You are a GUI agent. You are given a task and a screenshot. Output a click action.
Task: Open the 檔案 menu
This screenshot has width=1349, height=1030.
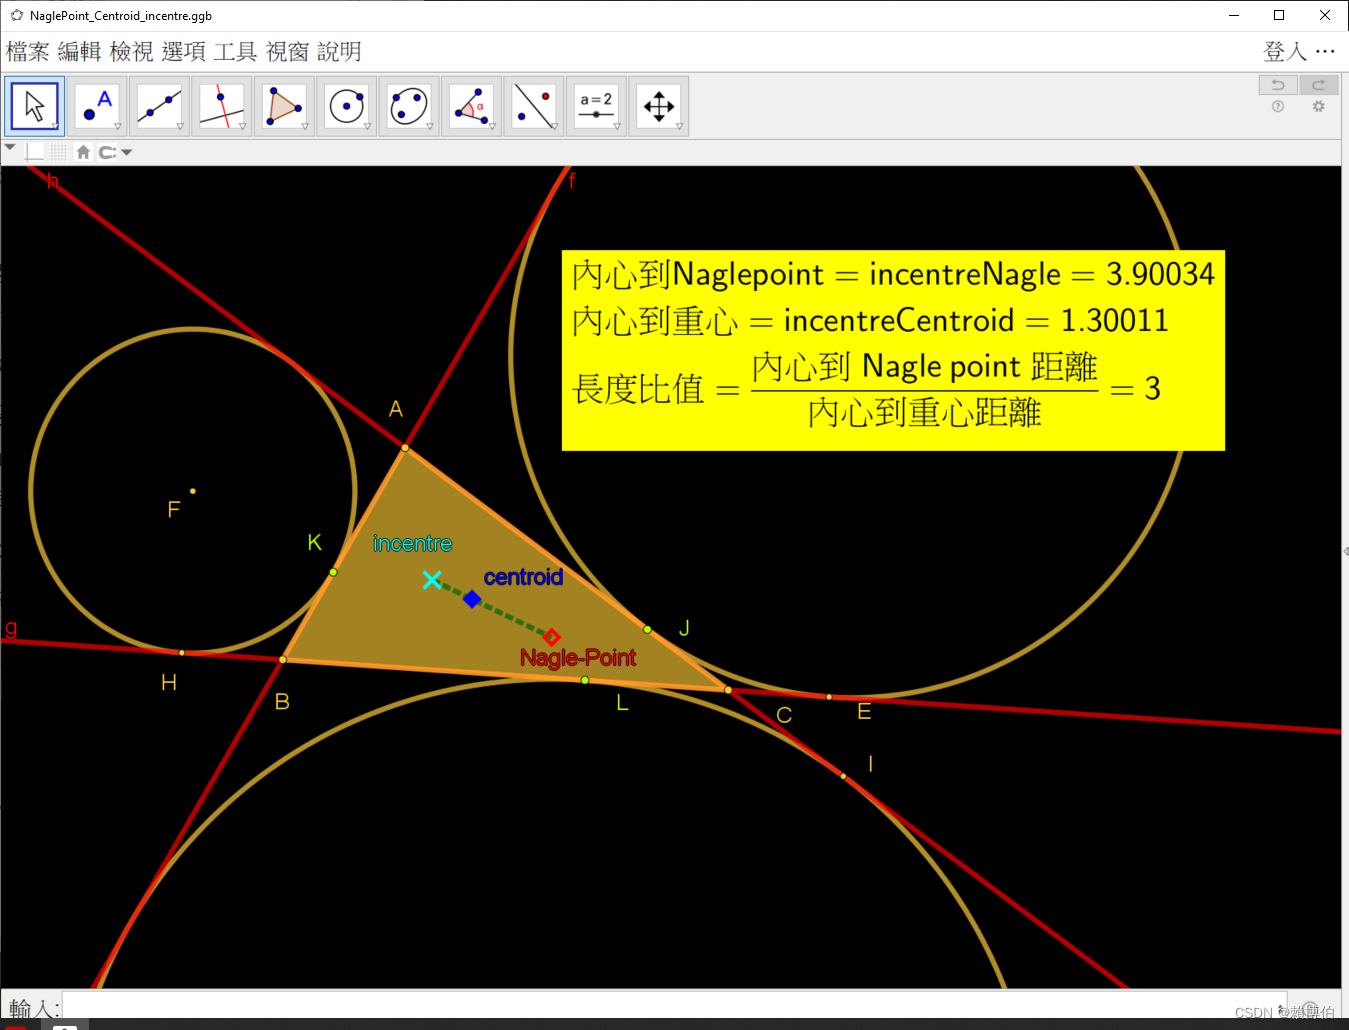28,52
